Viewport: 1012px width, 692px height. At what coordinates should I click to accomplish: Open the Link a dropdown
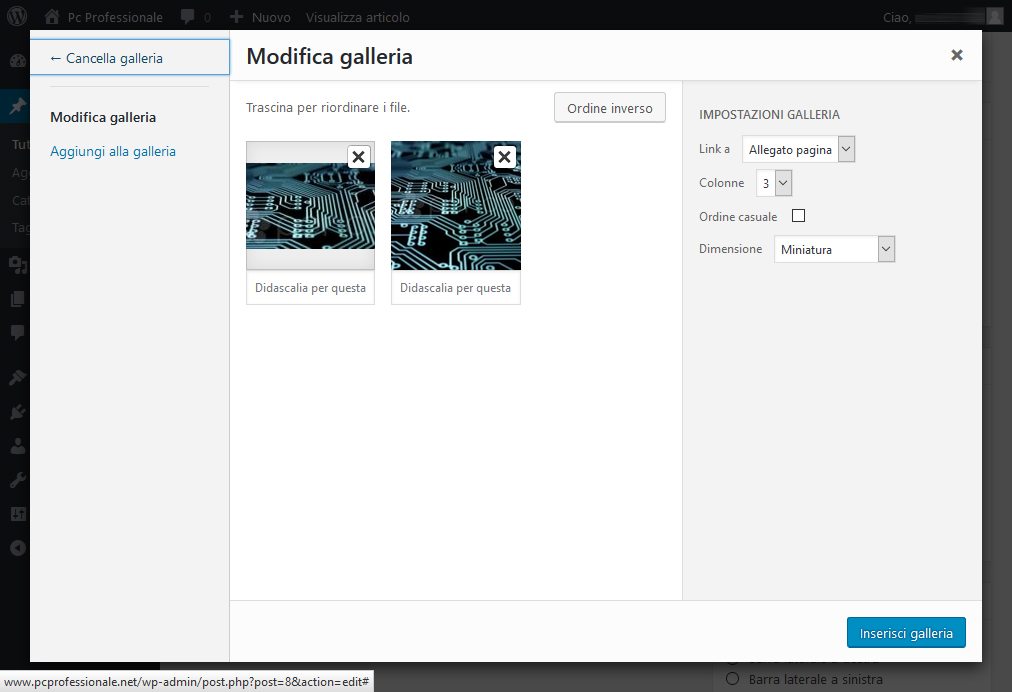point(799,149)
